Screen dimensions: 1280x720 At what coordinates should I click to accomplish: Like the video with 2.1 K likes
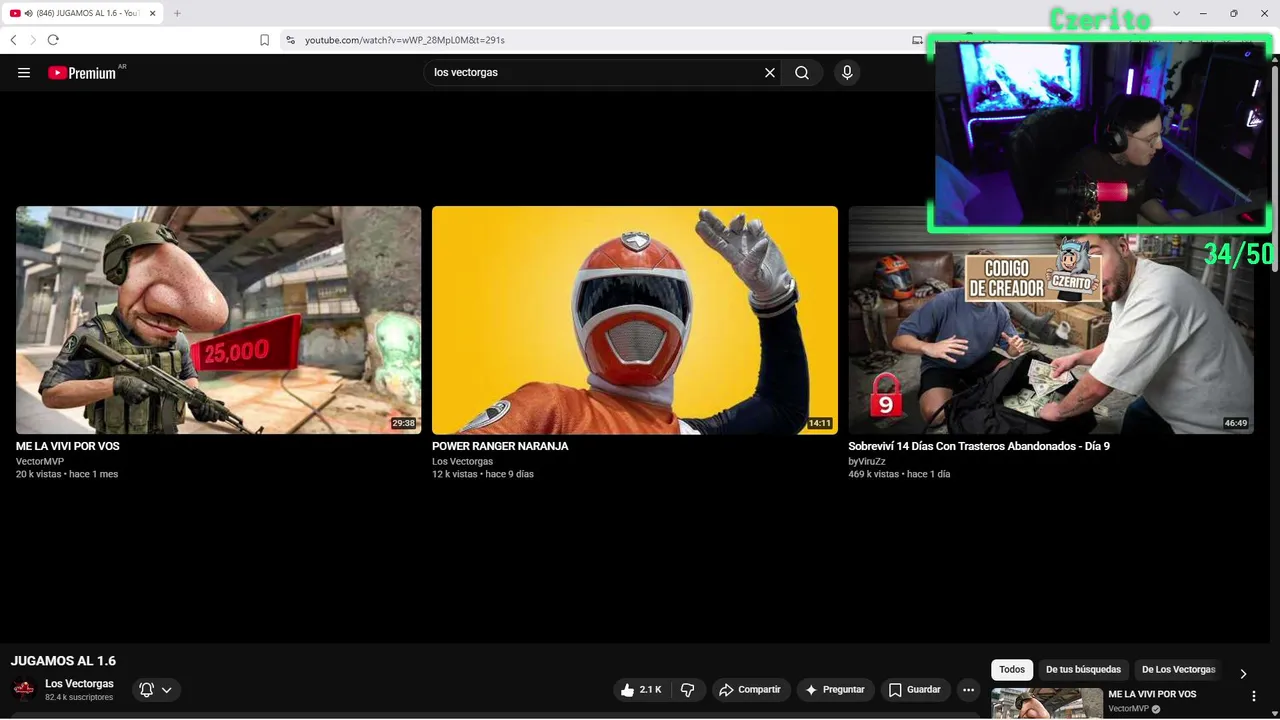click(641, 690)
